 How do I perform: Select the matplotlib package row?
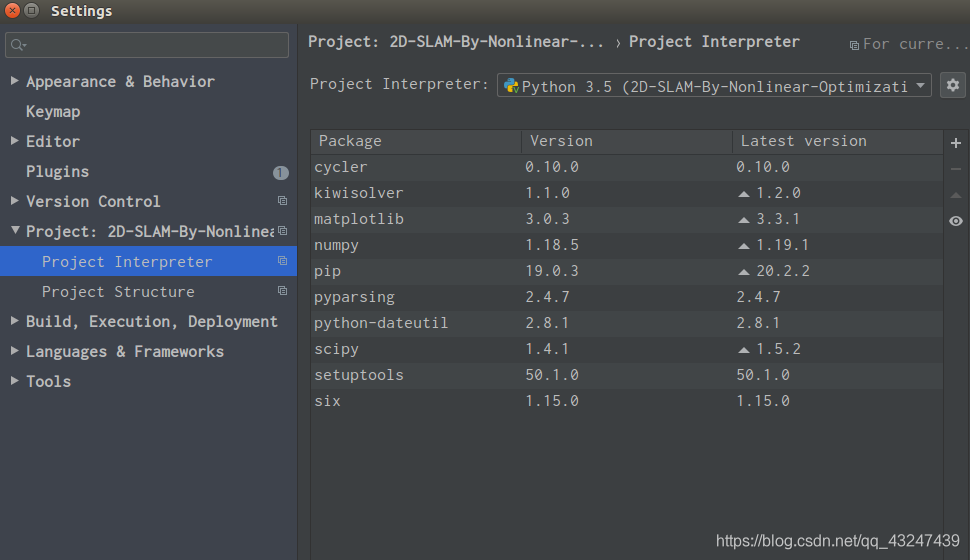coord(627,219)
